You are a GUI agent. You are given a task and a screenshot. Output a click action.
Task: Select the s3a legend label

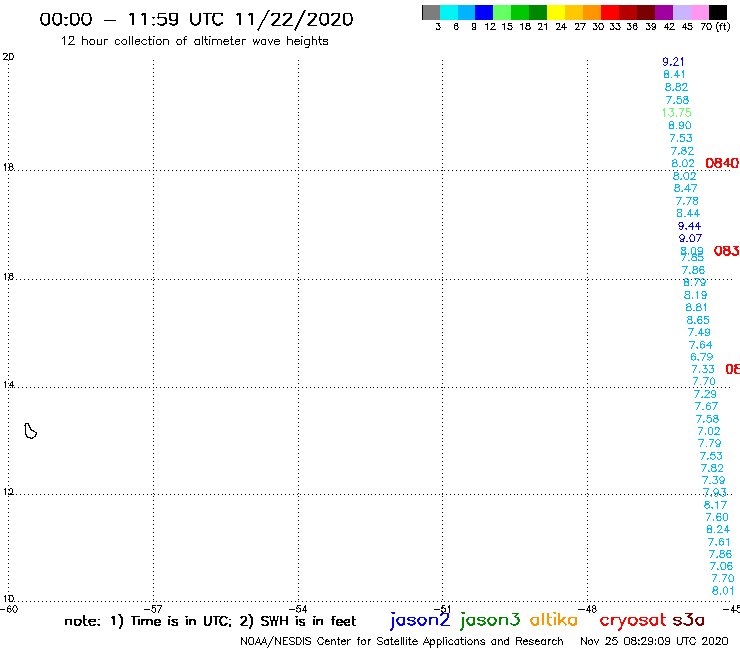(x=688, y=620)
